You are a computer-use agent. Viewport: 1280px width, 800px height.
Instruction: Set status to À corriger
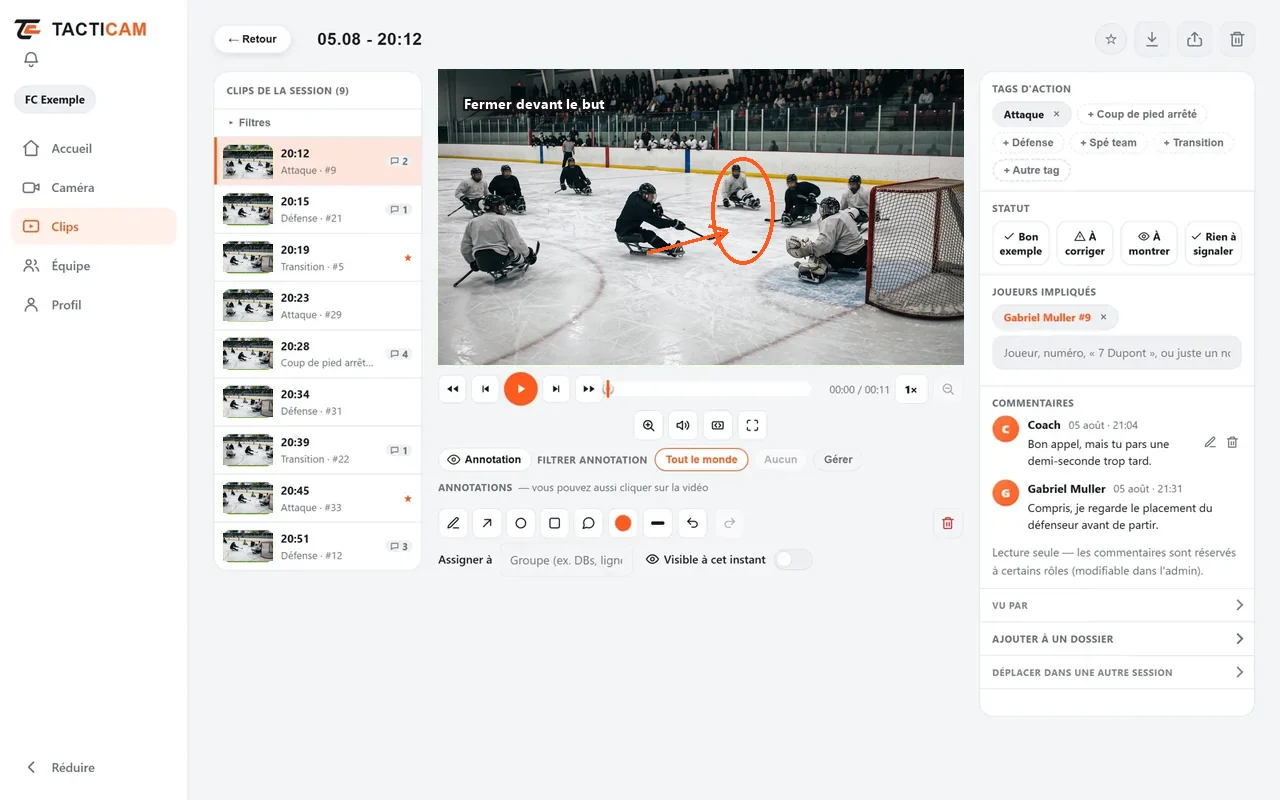(1085, 244)
